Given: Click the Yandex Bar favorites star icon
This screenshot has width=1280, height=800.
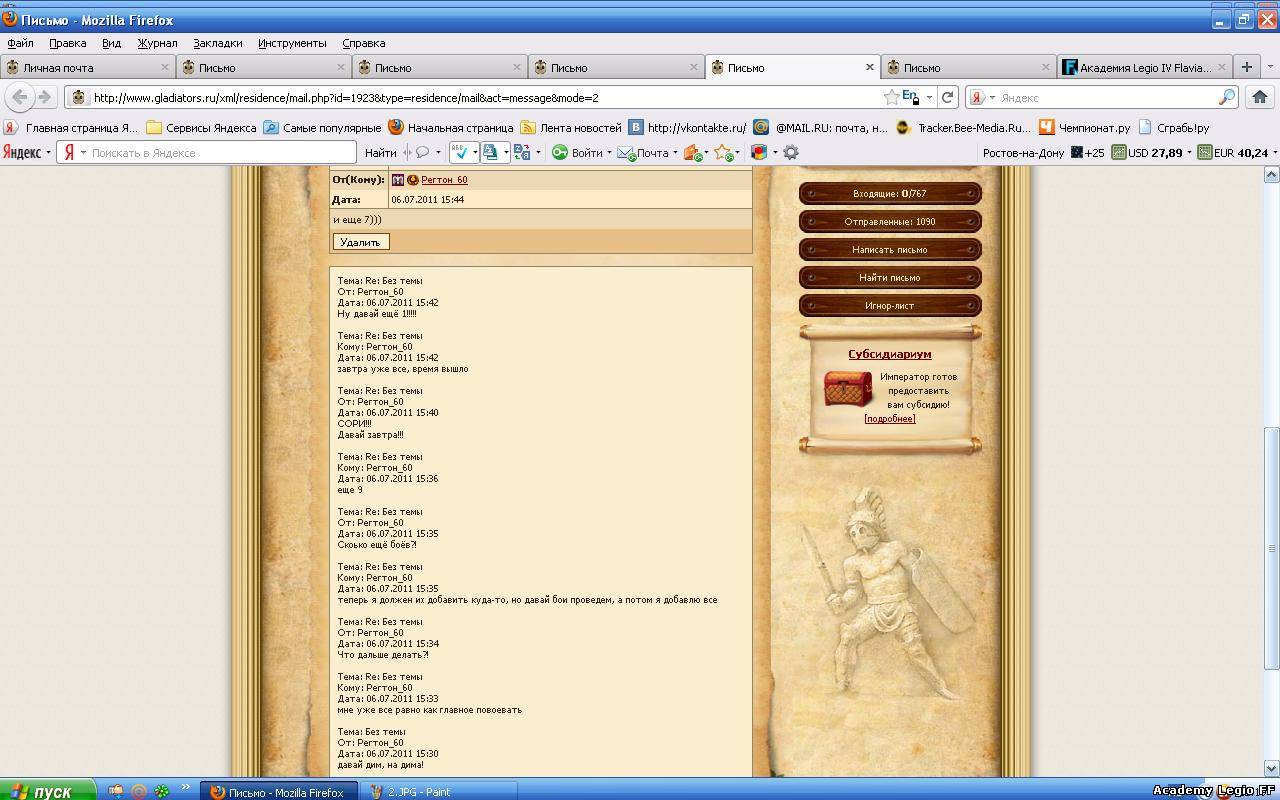Looking at the screenshot, I should tap(723, 153).
